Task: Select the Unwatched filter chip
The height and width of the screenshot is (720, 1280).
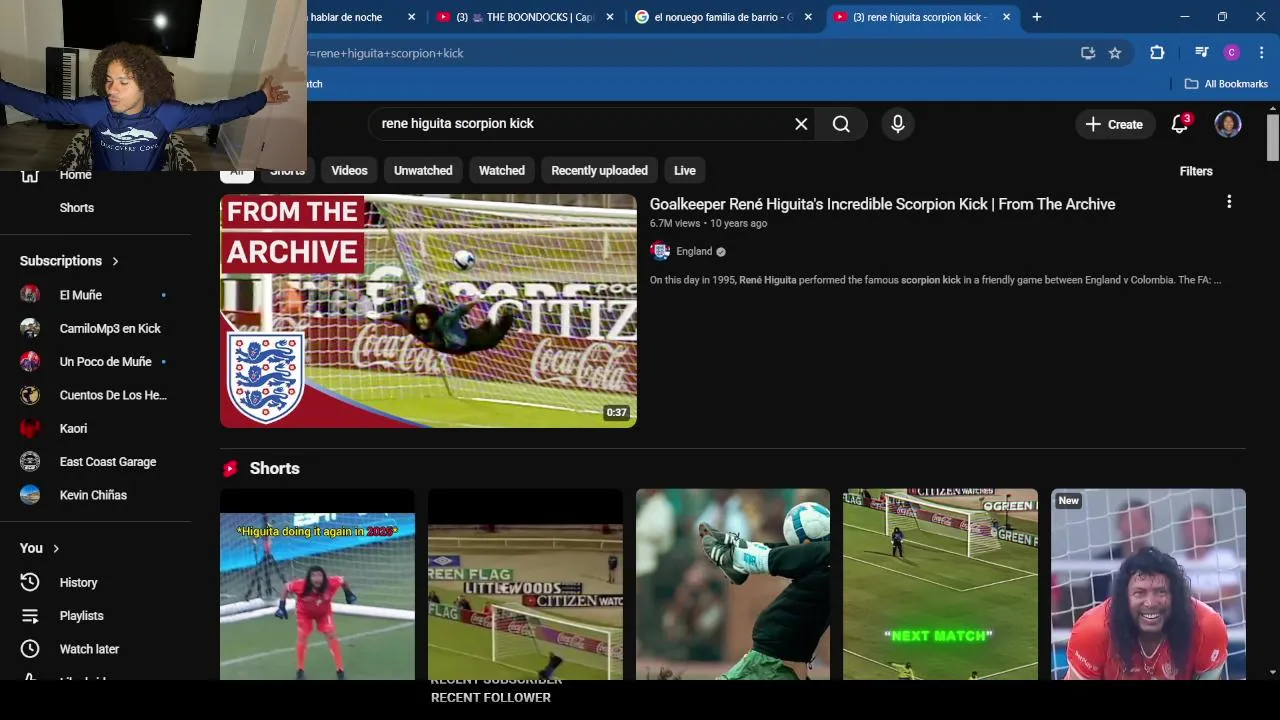Action: click(423, 170)
